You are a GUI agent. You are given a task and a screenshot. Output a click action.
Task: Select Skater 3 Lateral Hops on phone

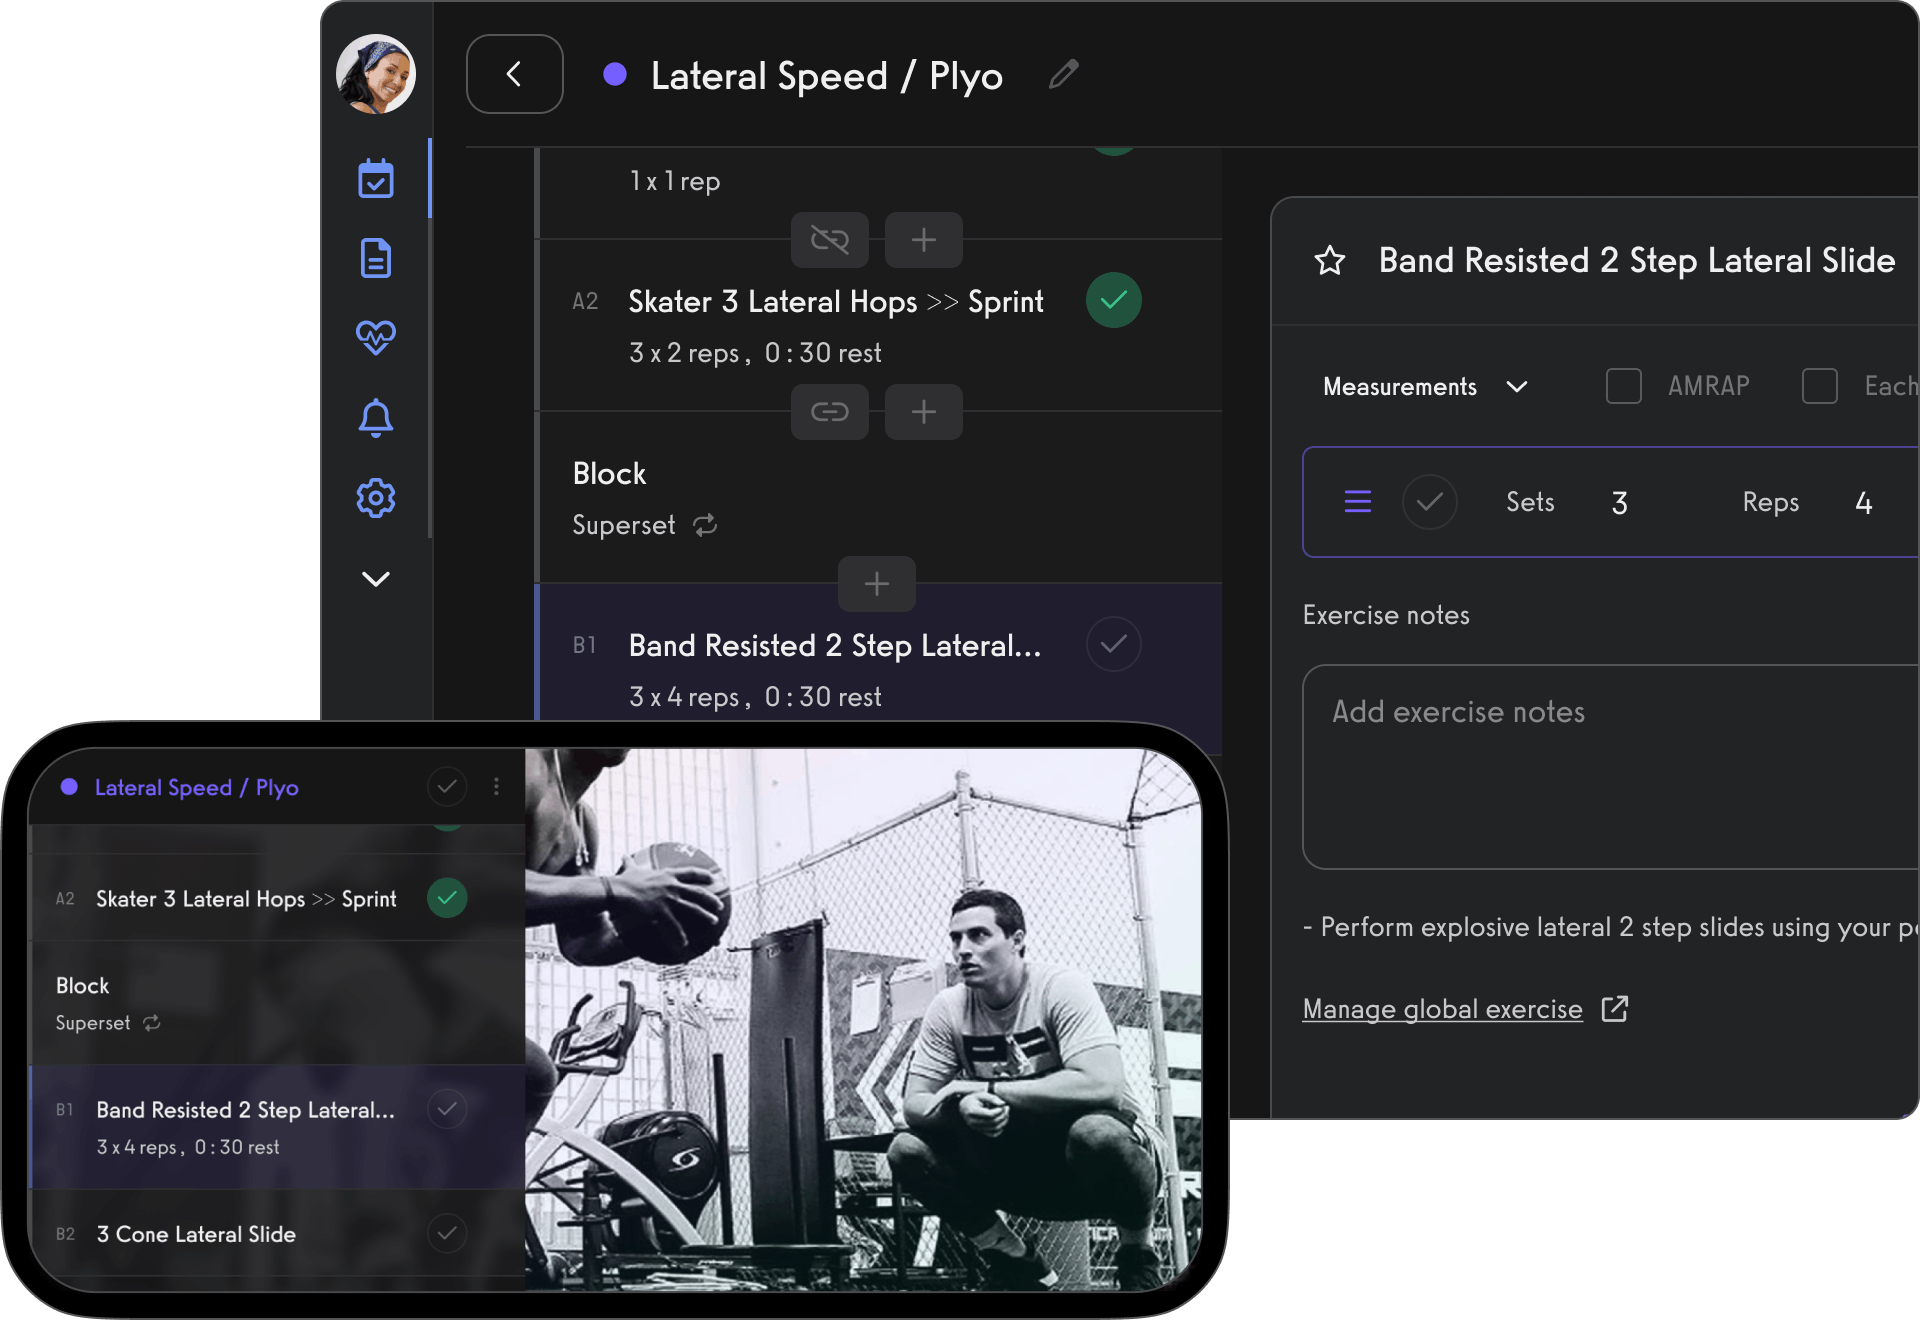pyautogui.click(x=246, y=899)
